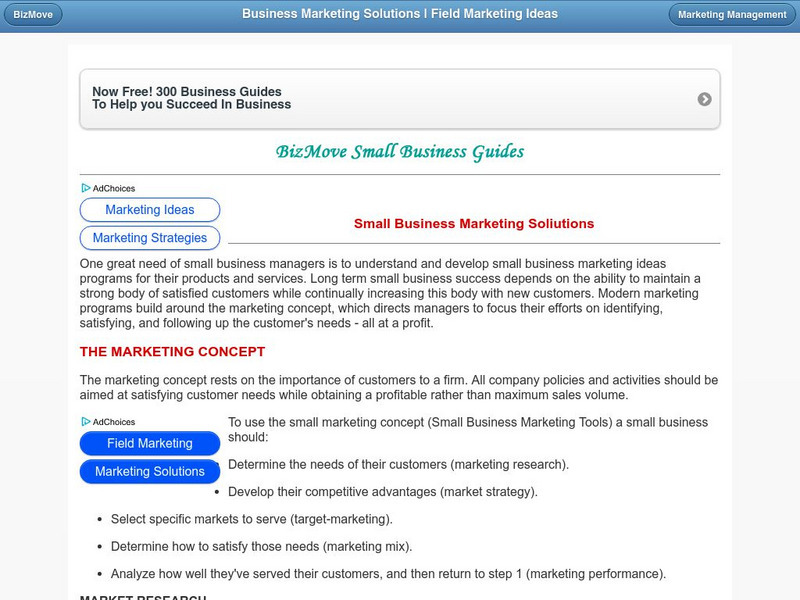Screen dimensions: 800x600
Task: Switch to the Marketing Management section
Action: pos(731,14)
